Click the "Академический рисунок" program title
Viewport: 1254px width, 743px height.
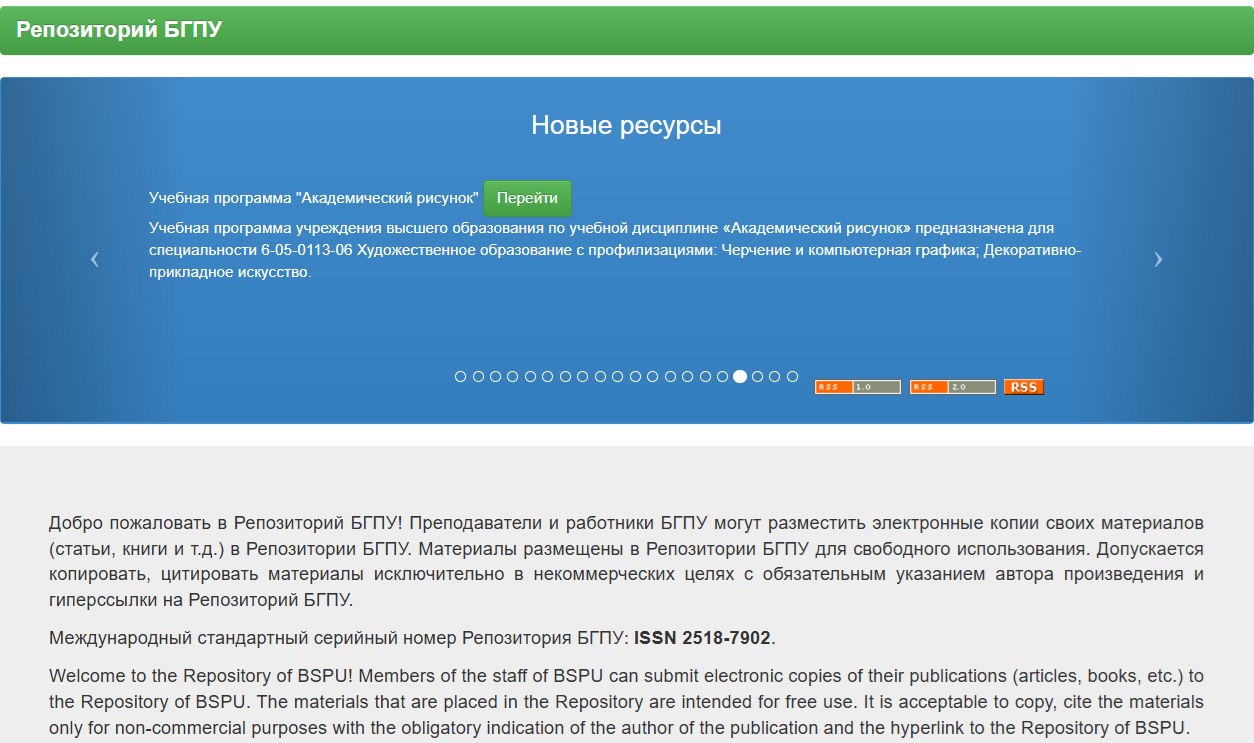(x=313, y=198)
